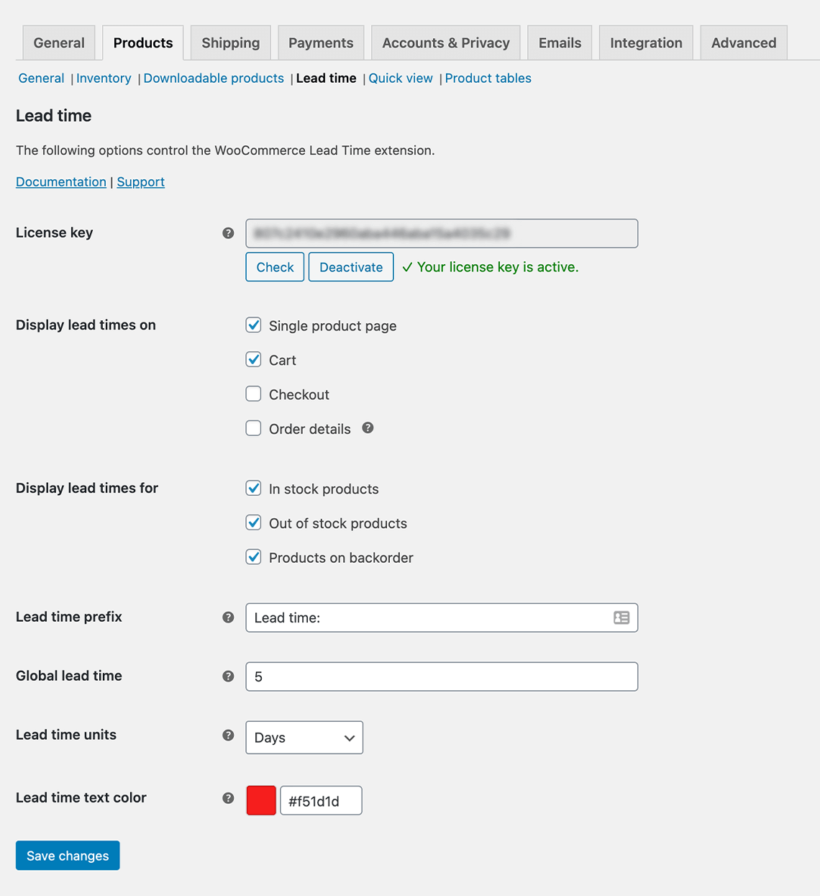The width and height of the screenshot is (820, 896).
Task: Open the red lead time color swatch
Action: point(261,800)
